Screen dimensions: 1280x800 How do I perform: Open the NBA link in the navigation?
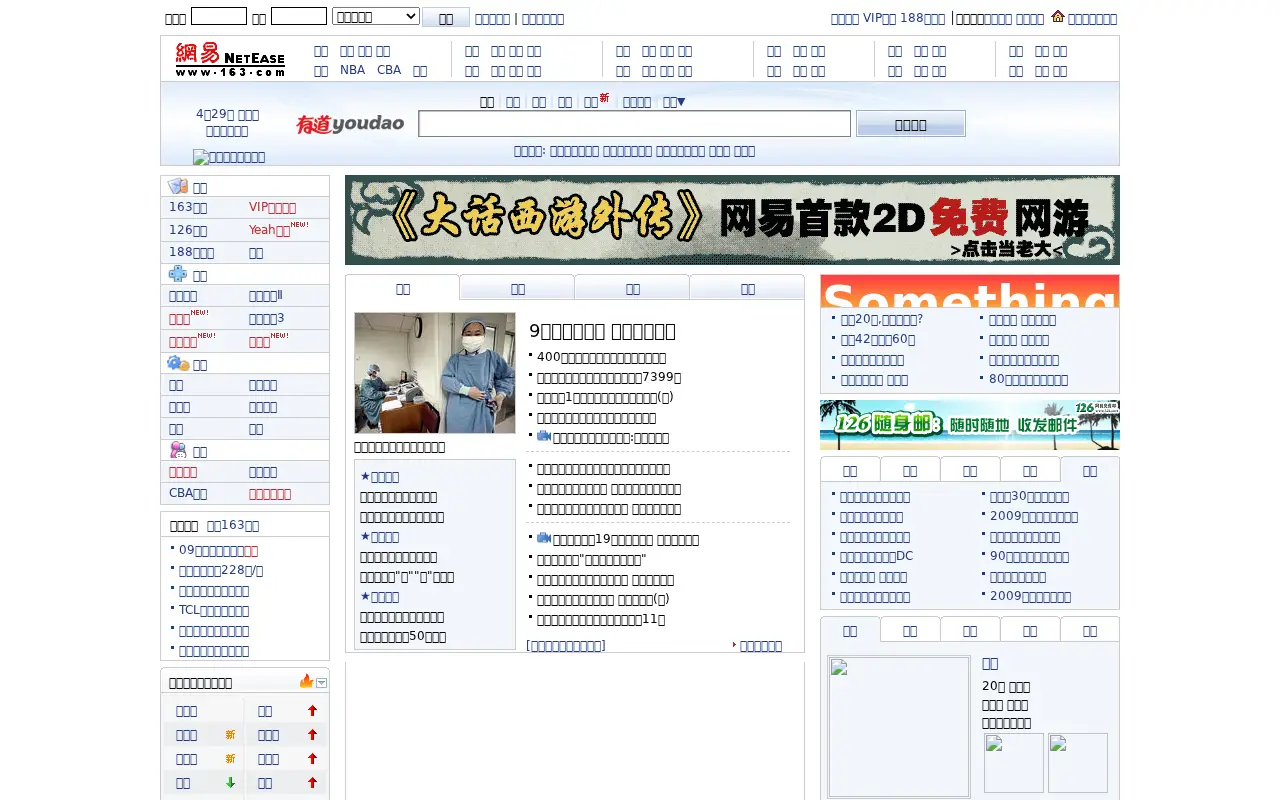(x=352, y=70)
